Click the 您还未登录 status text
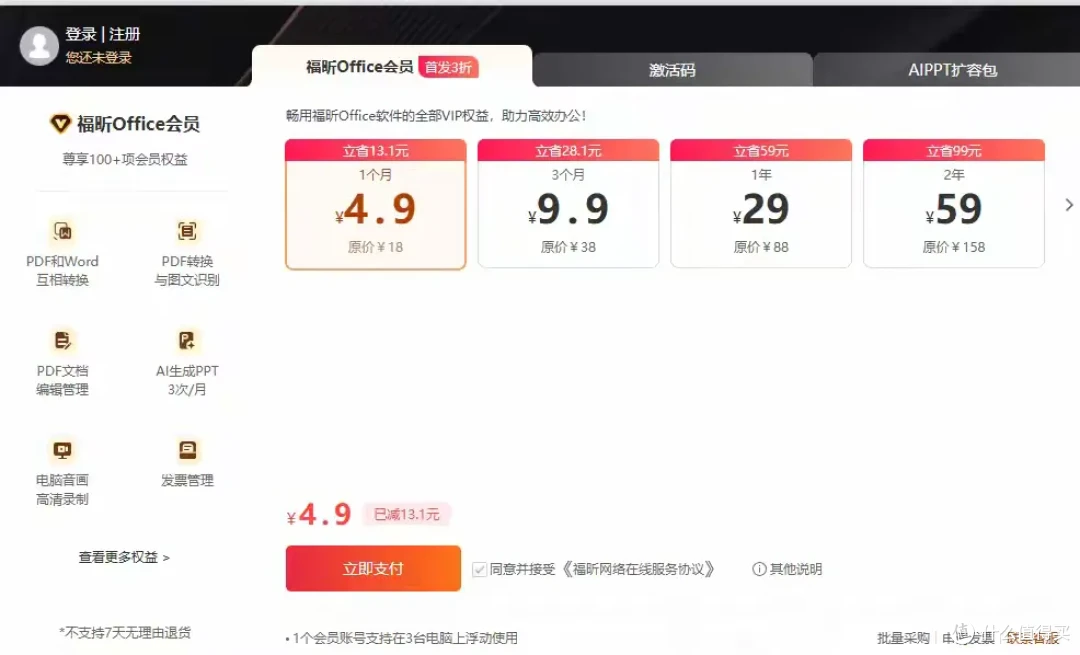 98,58
